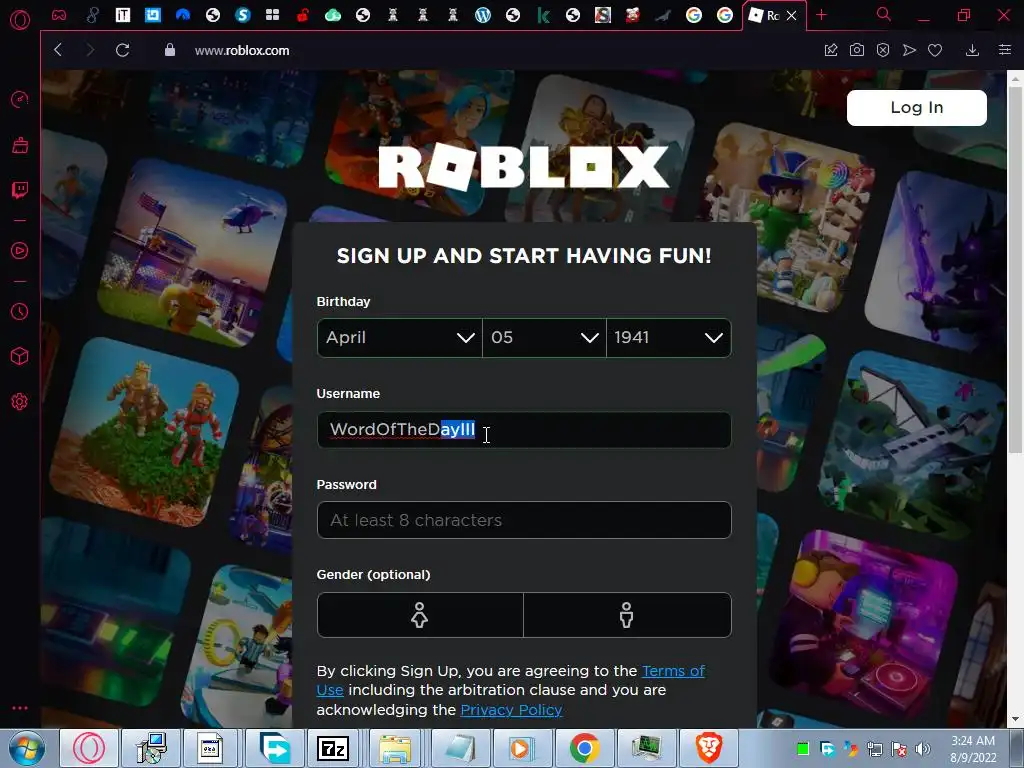
Task: Open Easy Setup sliders icon
Action: [1005, 50]
